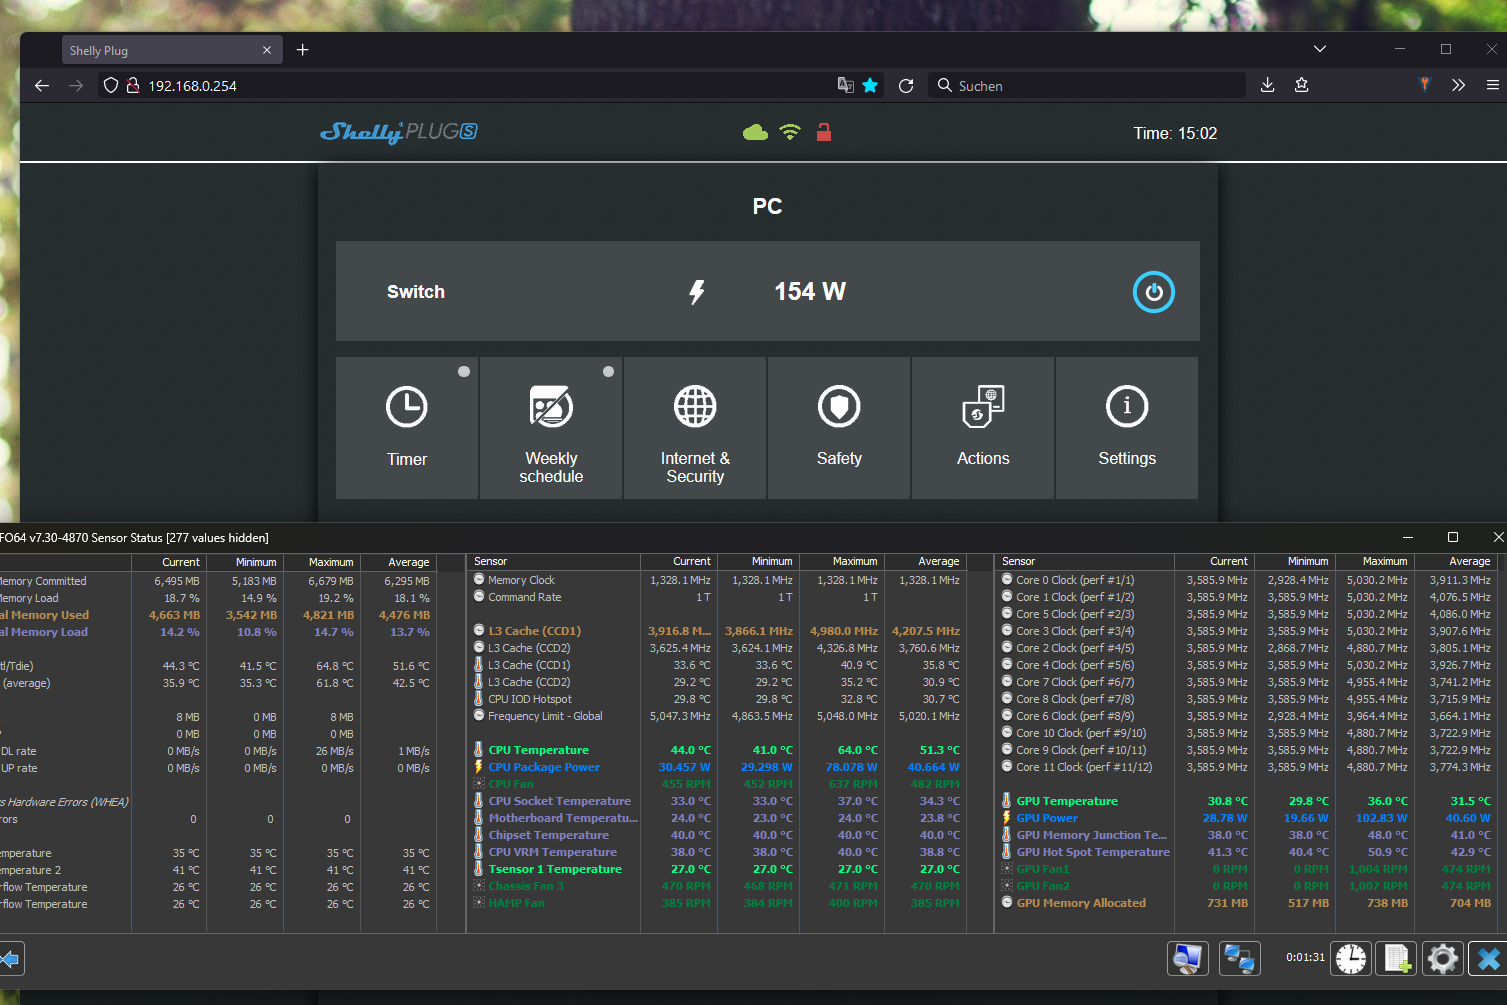1507x1005 pixels.
Task: Click the translate page icon
Action: (845, 86)
